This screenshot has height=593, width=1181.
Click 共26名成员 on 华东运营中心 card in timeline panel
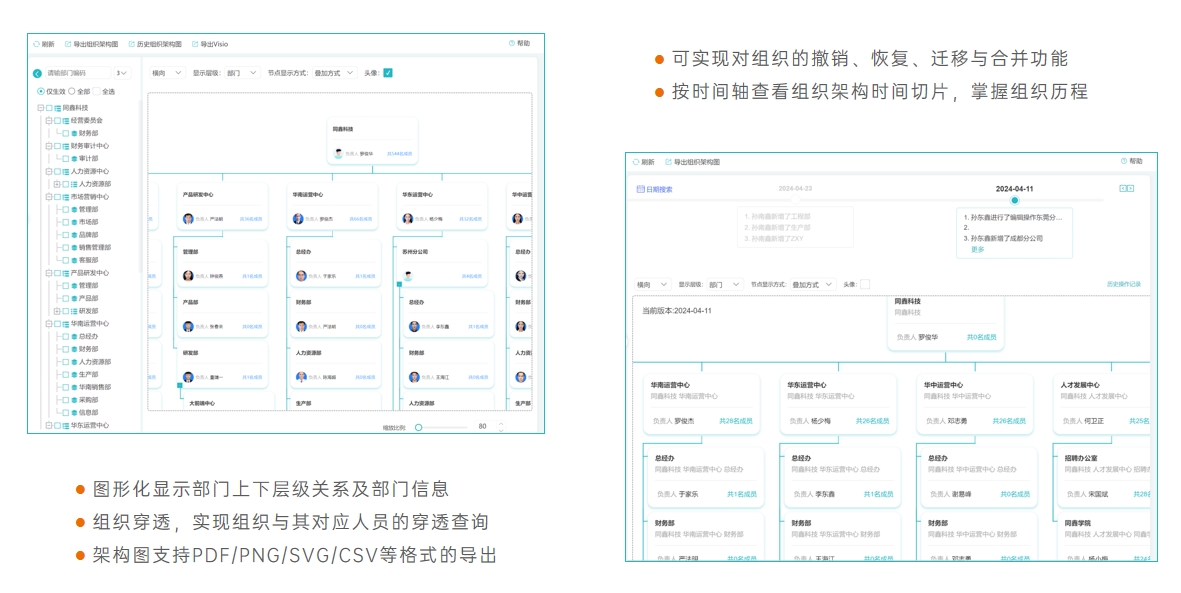[872, 421]
